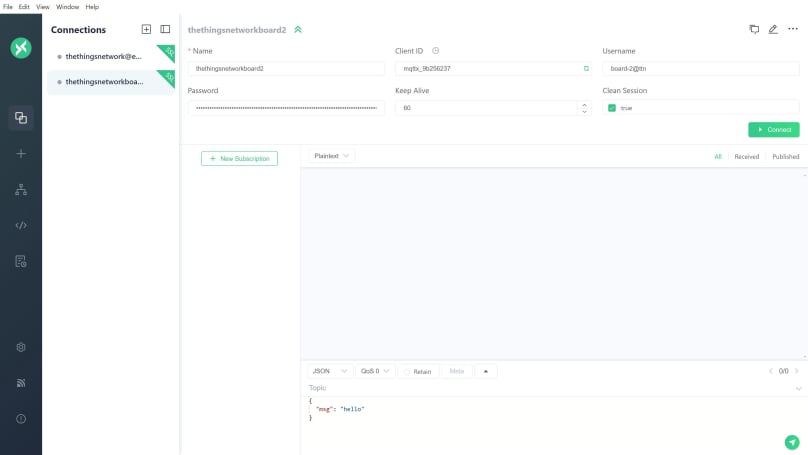Open the Plaintext format dropdown
The height and width of the screenshot is (455, 808).
click(x=331, y=156)
